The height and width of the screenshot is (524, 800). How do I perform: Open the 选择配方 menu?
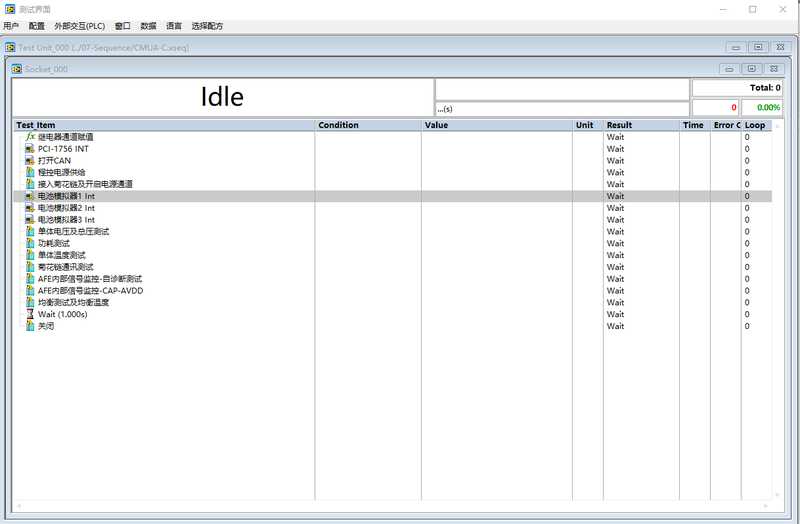click(207, 26)
